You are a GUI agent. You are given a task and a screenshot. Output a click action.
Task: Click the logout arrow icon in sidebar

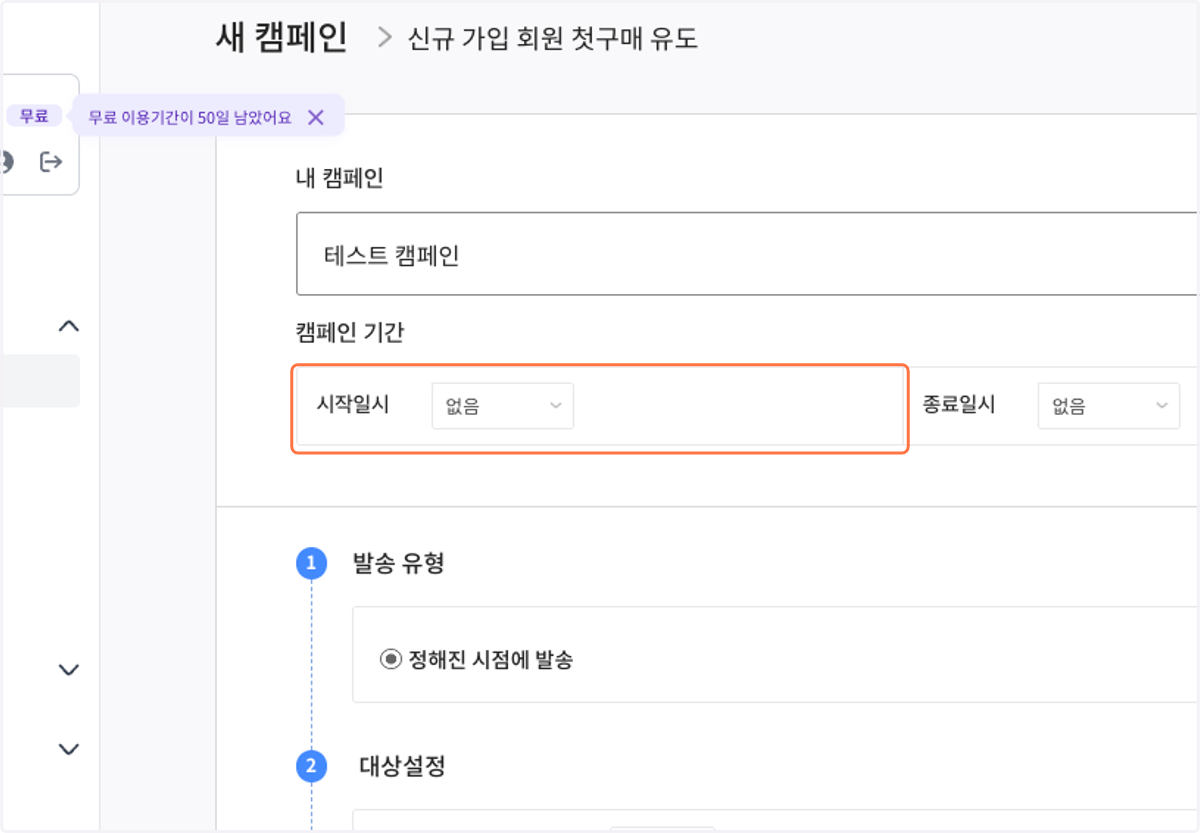pos(51,161)
